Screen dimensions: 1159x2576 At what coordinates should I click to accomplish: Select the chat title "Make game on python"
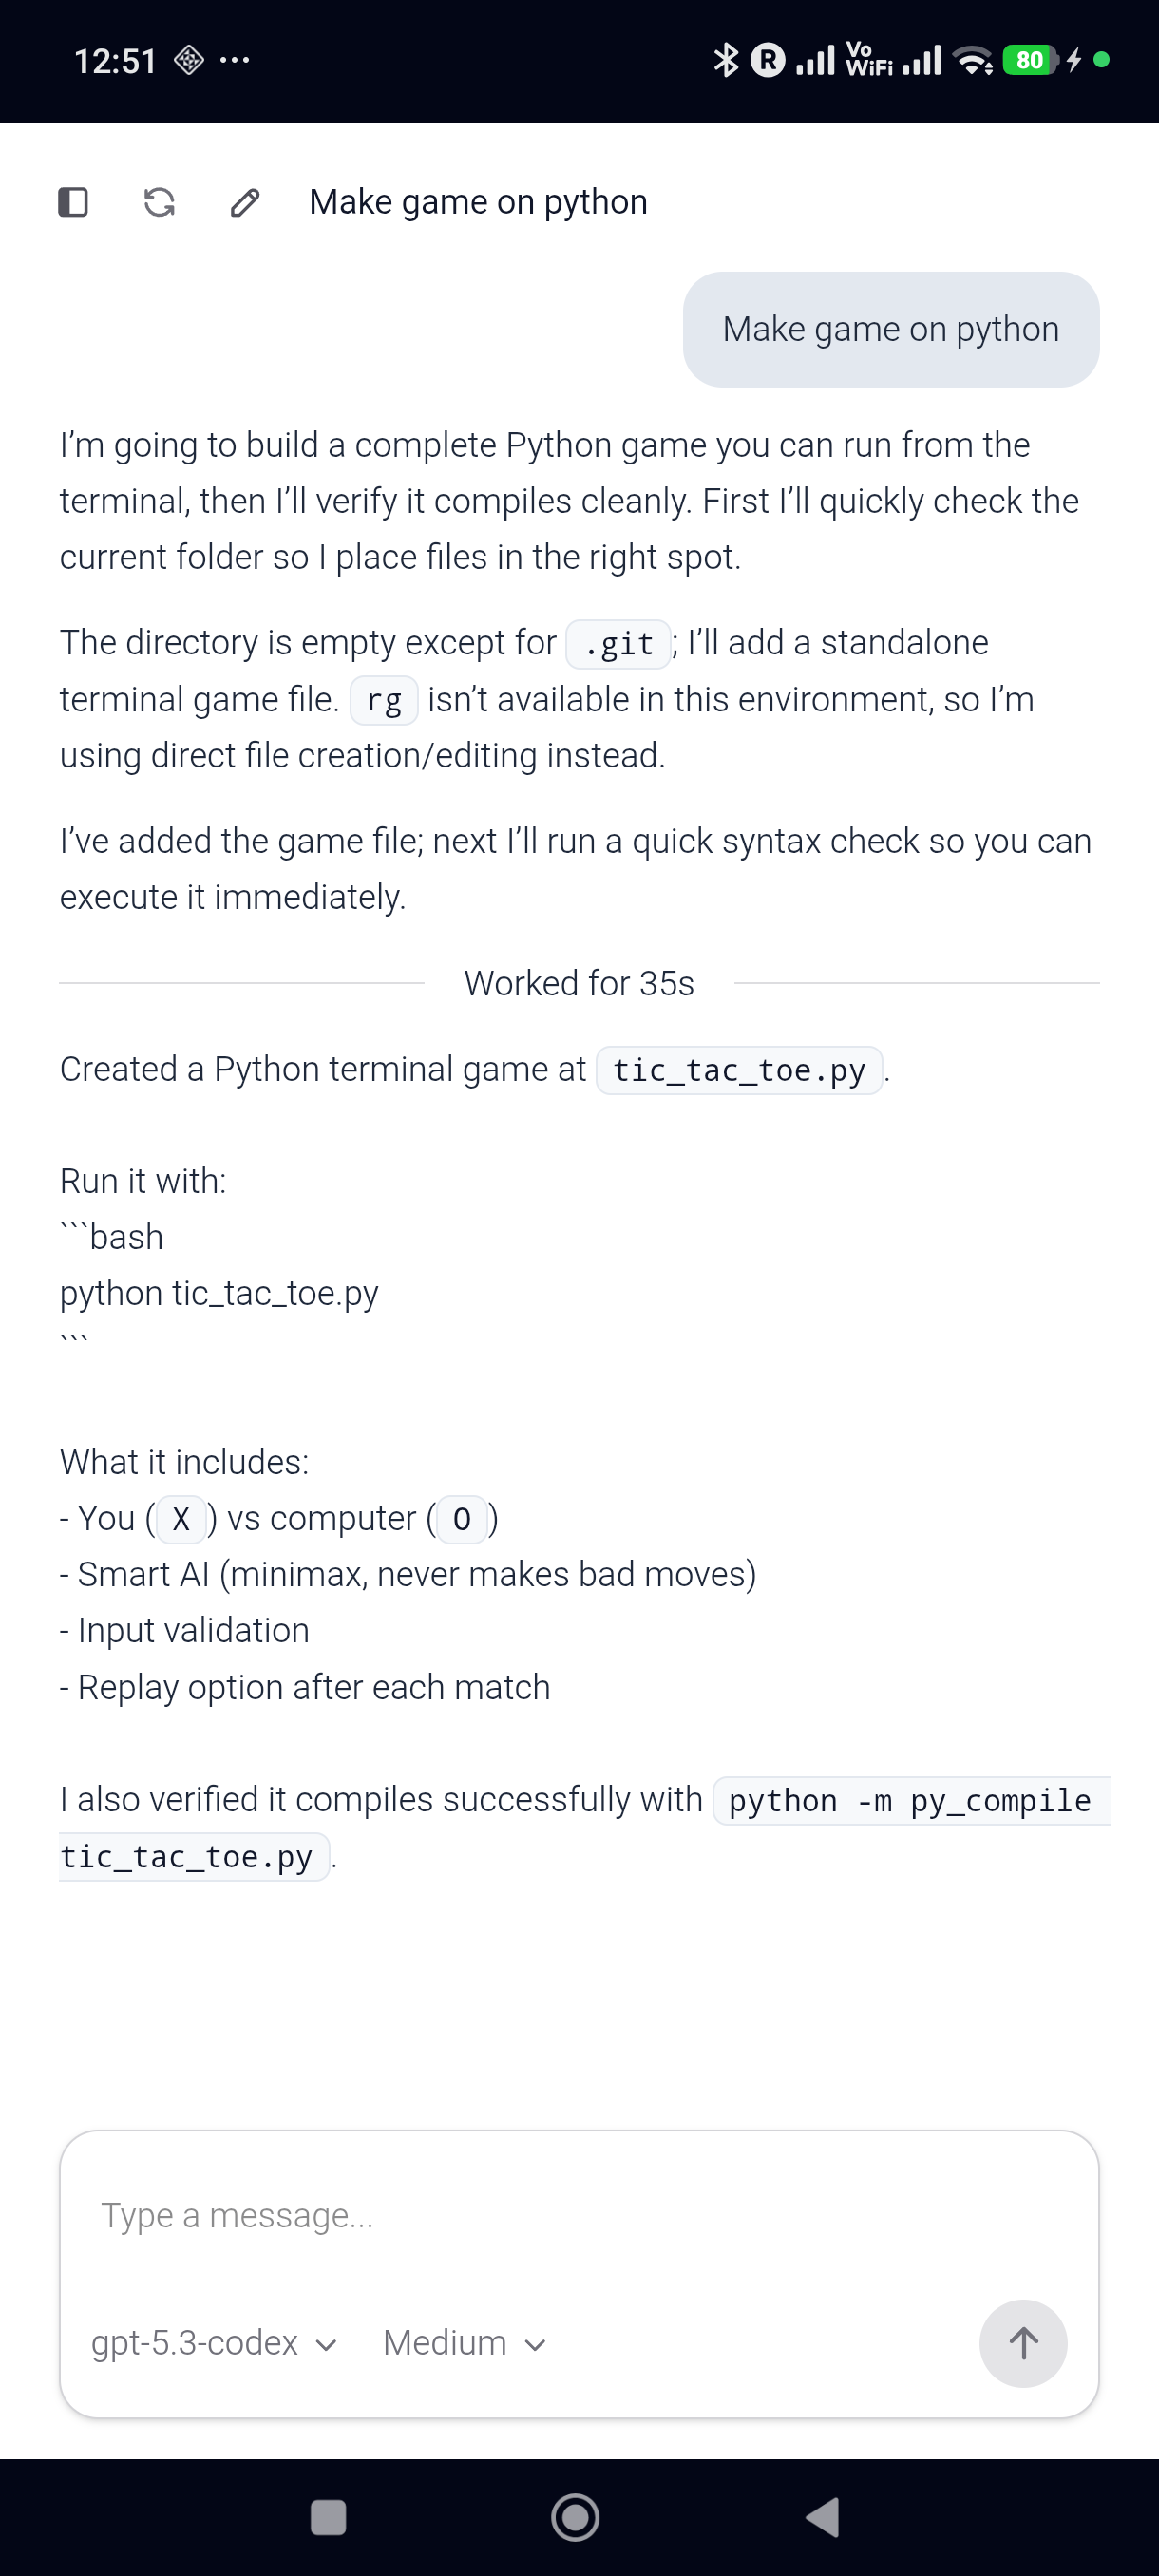(x=478, y=202)
